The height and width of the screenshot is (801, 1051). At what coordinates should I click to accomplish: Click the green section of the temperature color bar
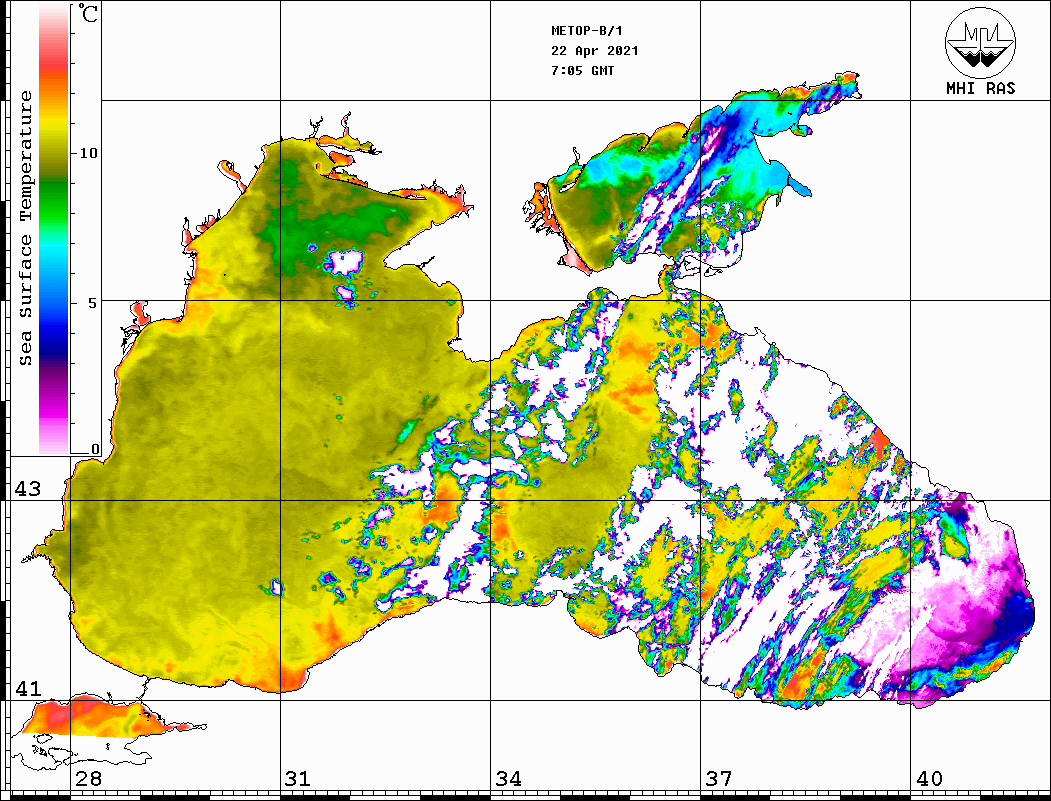54,201
